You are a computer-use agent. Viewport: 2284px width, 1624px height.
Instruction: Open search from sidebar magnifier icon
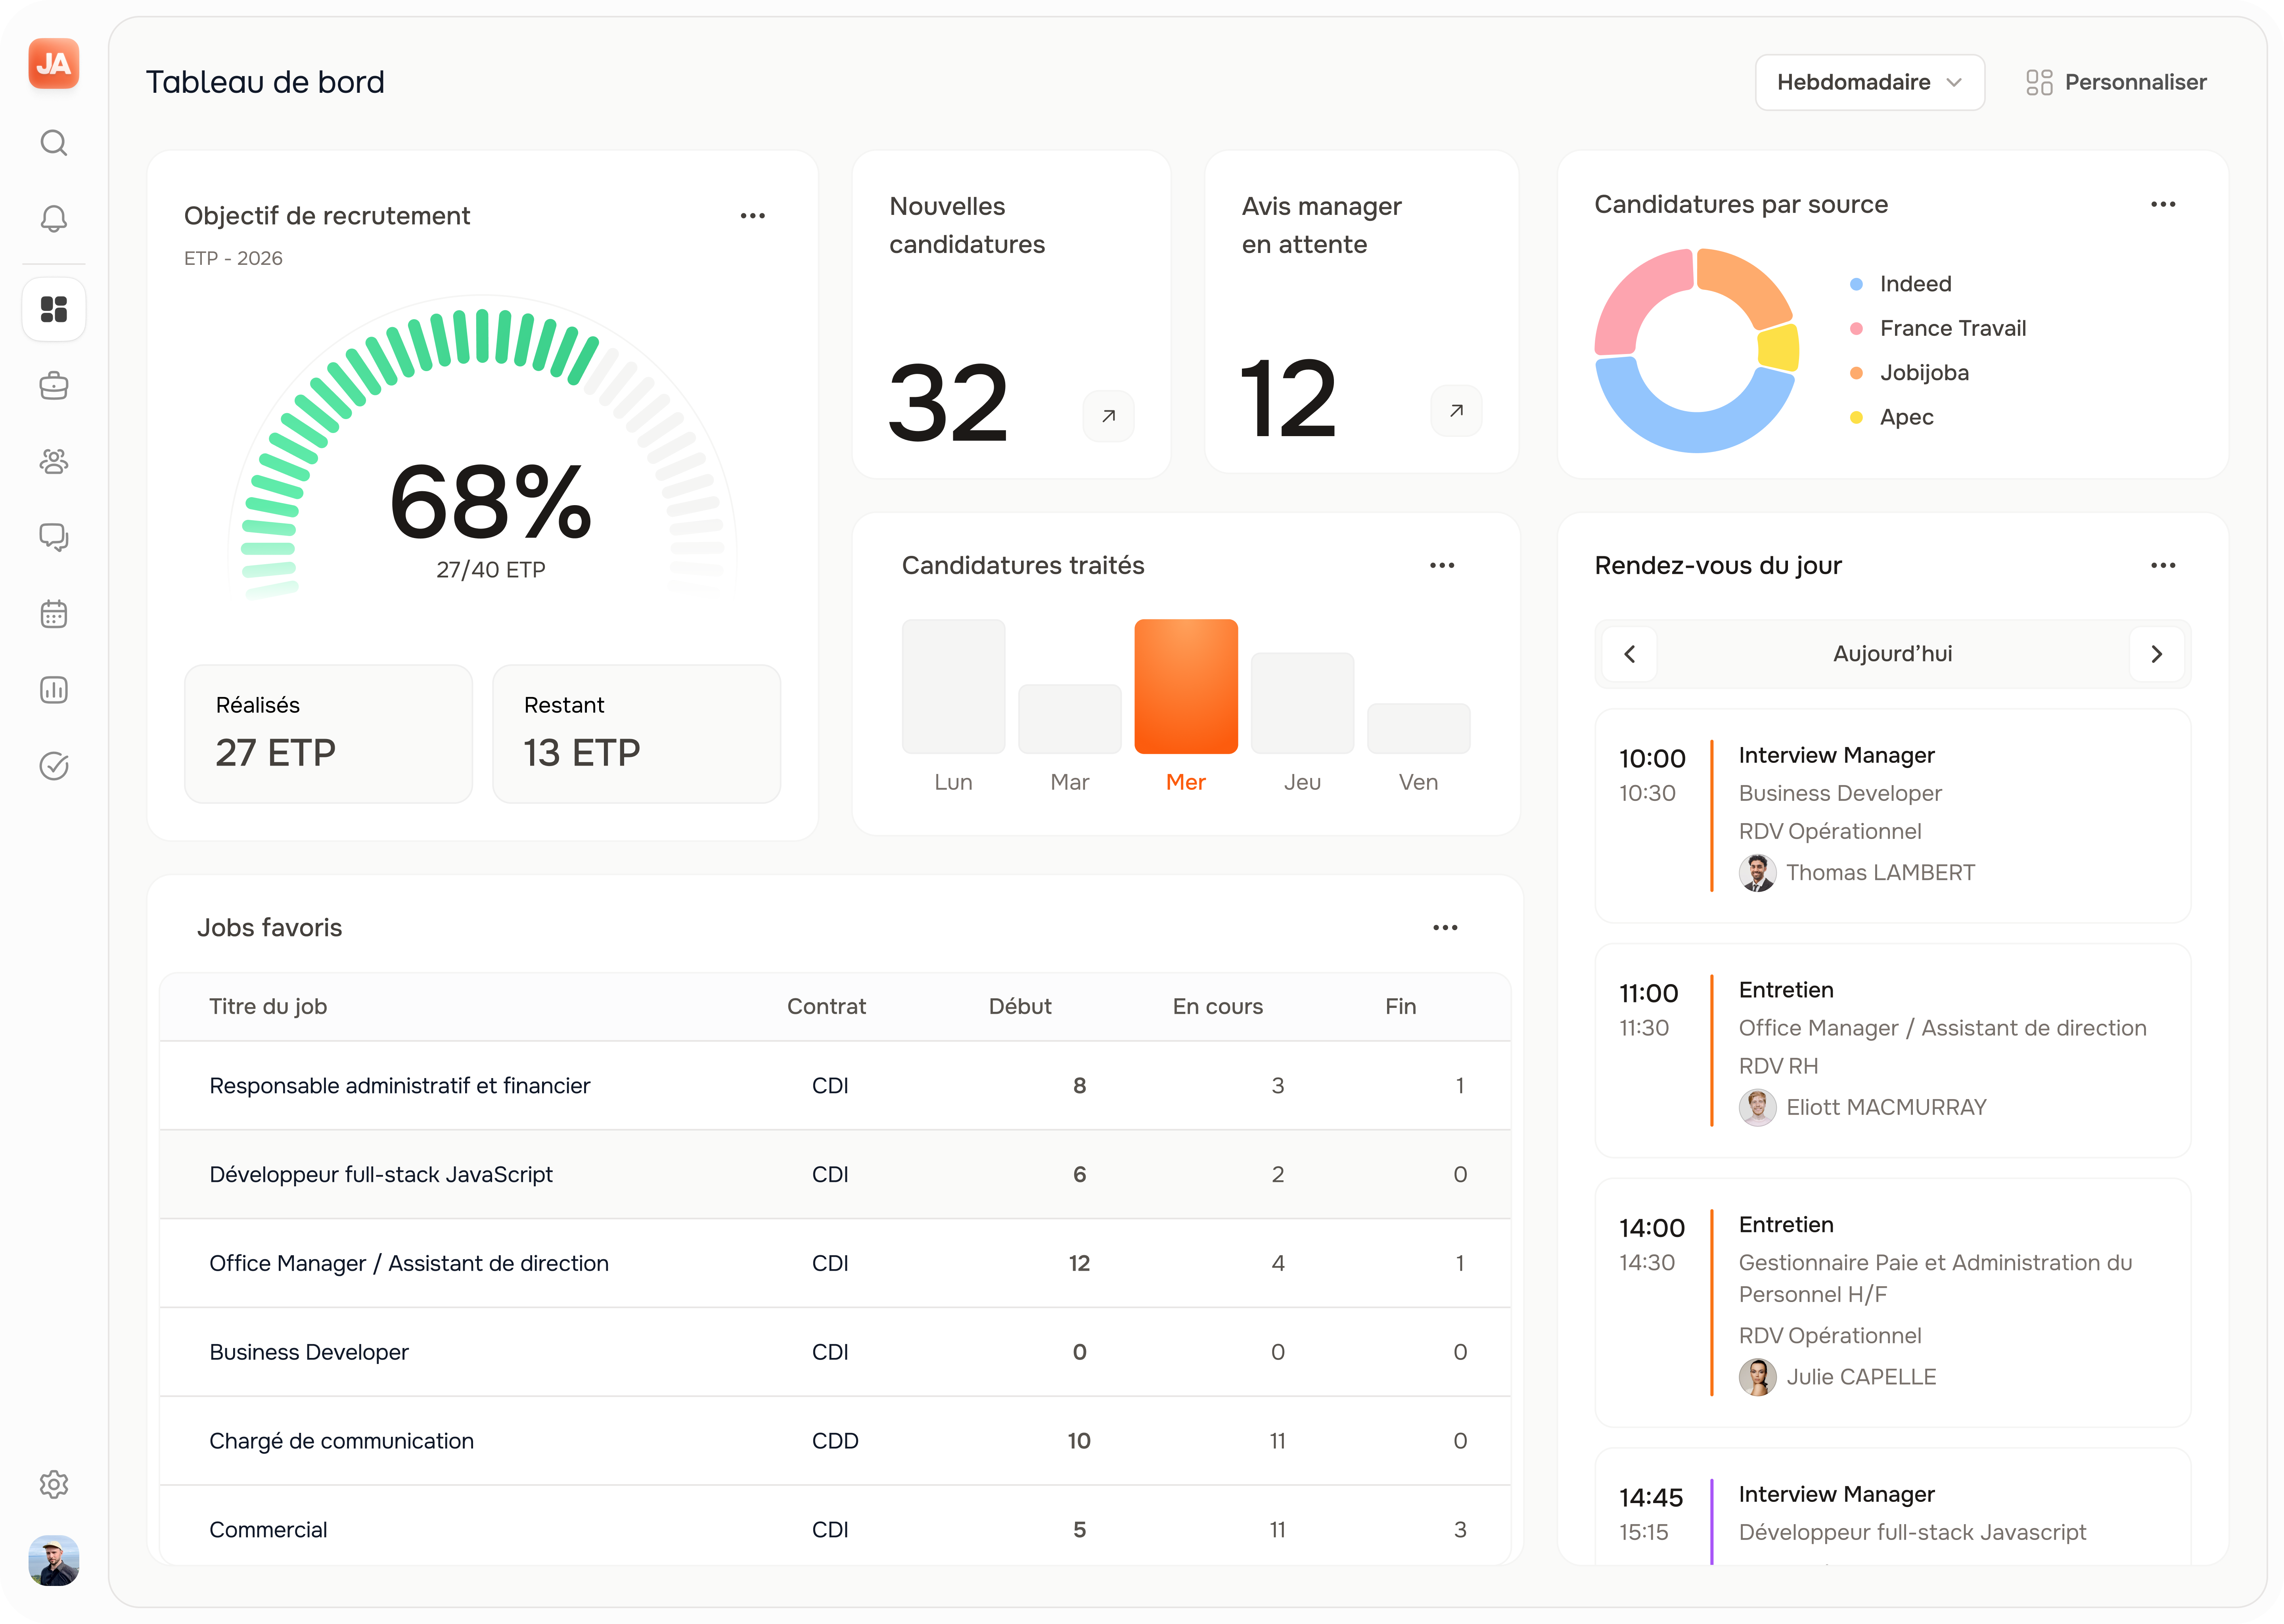pyautogui.click(x=54, y=143)
